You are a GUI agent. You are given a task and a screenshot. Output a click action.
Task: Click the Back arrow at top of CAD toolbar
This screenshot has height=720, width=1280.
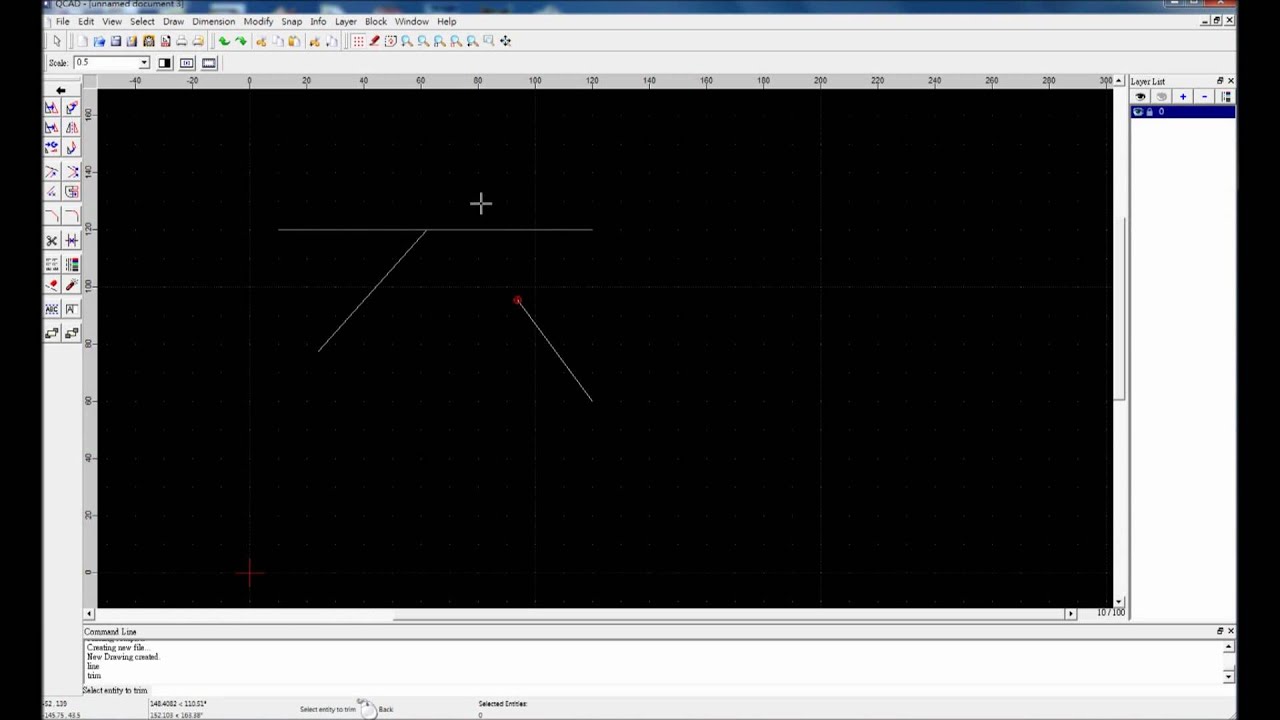(61, 90)
